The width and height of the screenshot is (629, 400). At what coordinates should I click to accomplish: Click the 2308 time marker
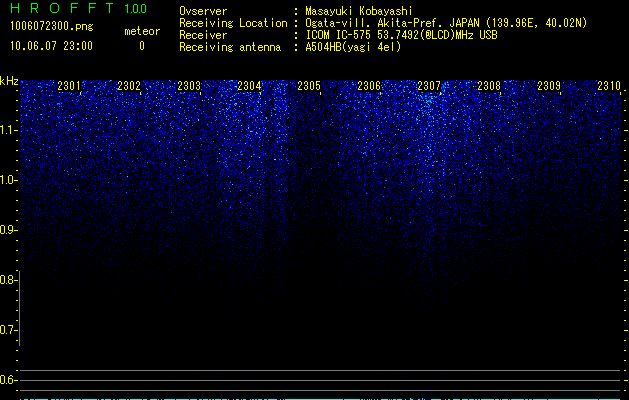[489, 86]
